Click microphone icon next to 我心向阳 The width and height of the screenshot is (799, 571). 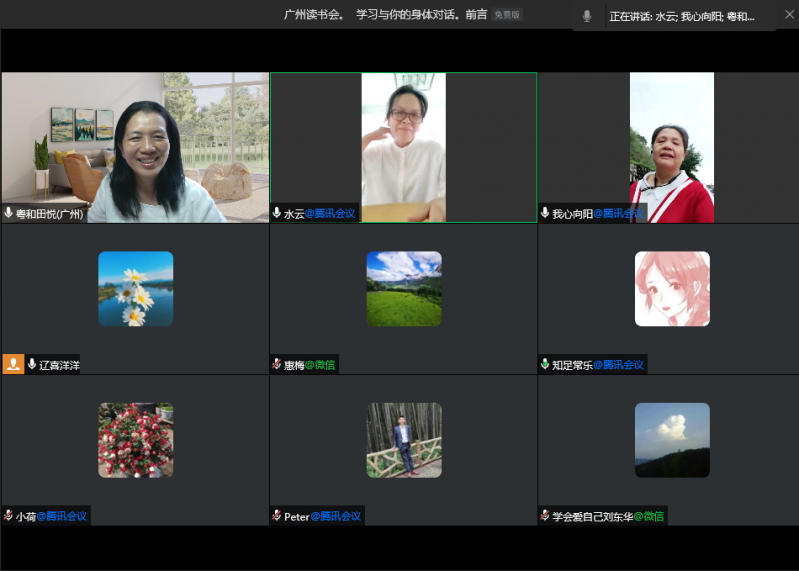coord(545,213)
